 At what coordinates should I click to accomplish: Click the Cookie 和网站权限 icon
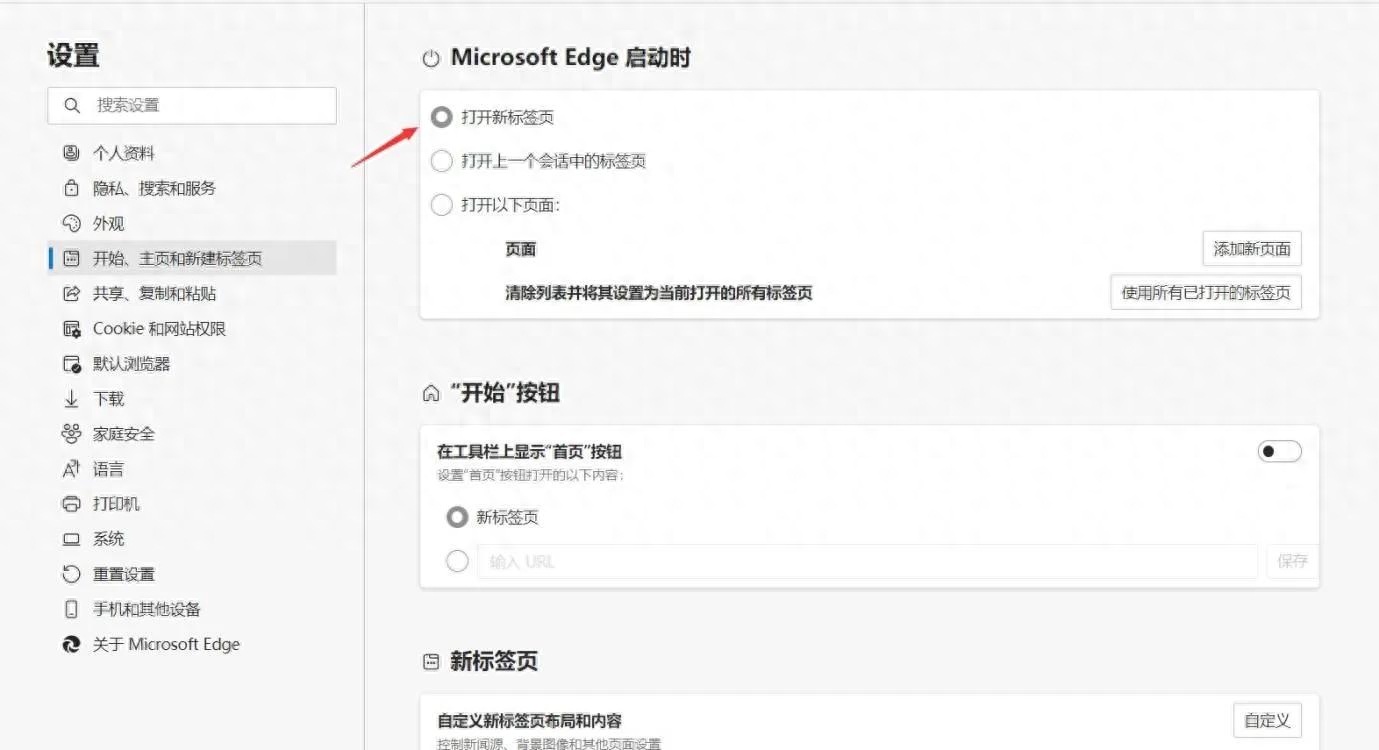pyautogui.click(x=70, y=328)
